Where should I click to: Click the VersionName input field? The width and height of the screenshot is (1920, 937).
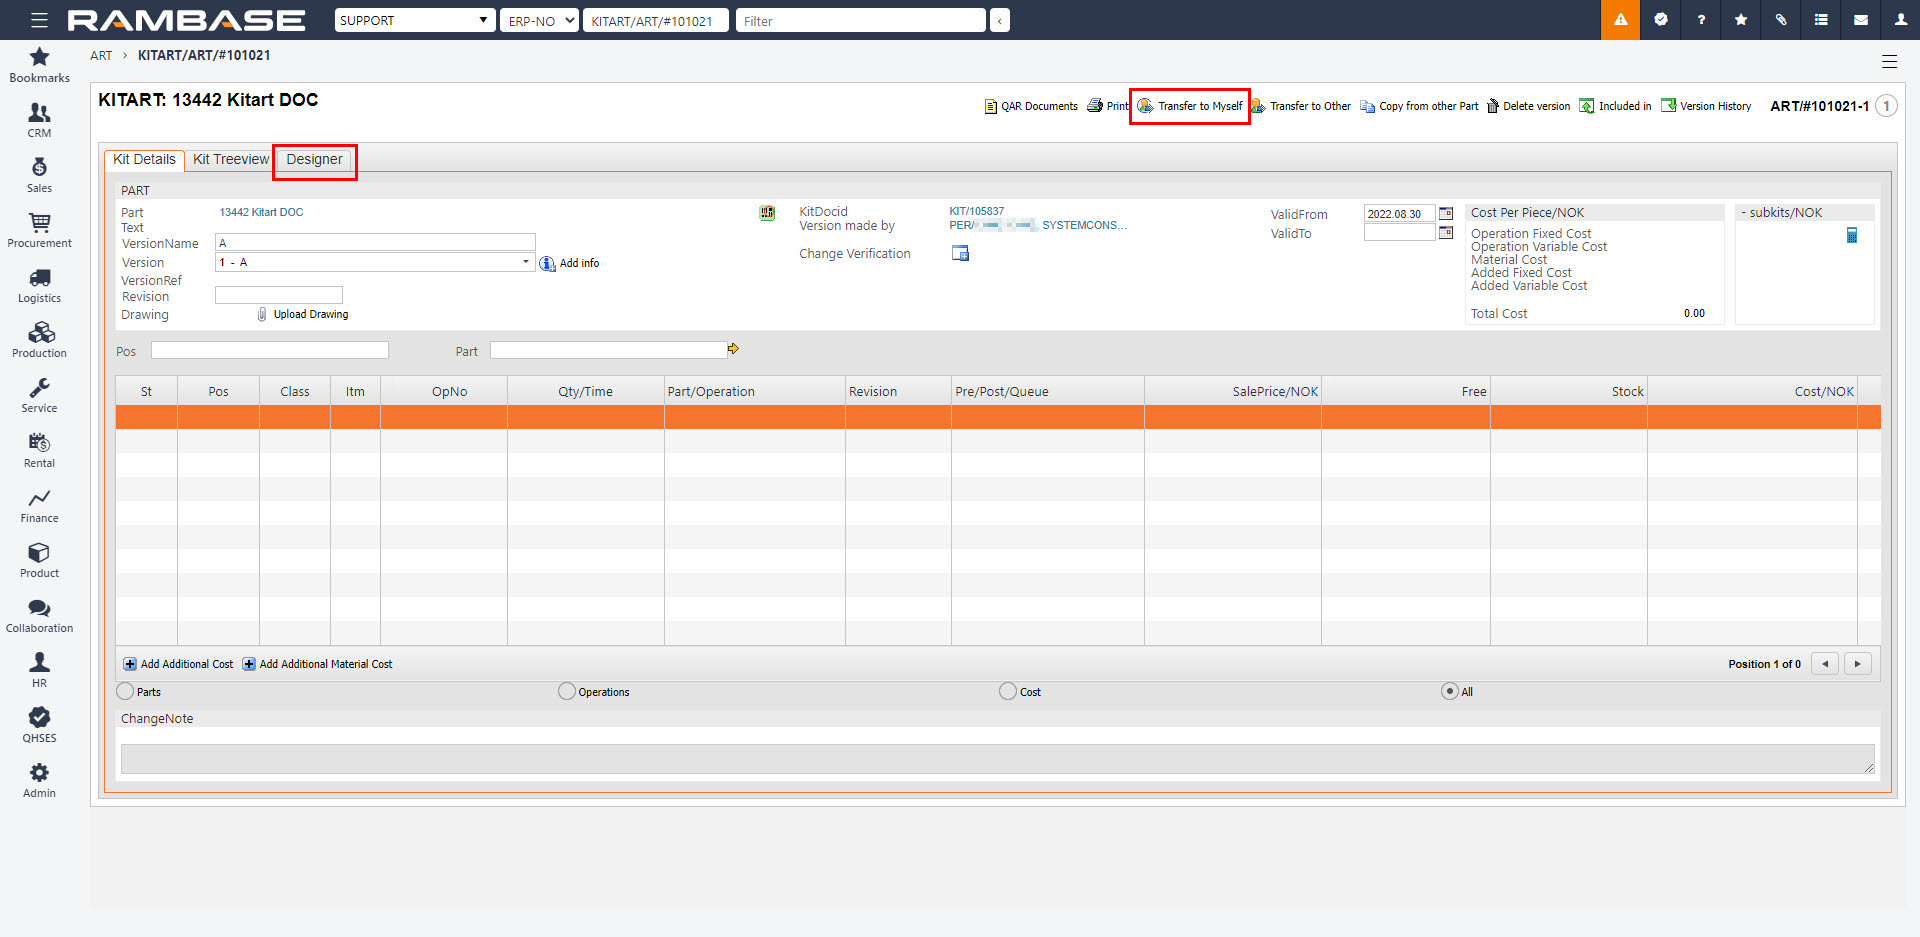(x=375, y=243)
